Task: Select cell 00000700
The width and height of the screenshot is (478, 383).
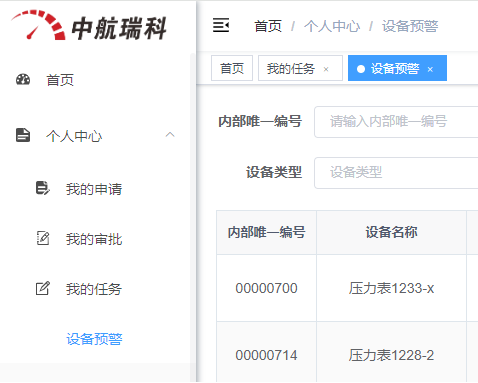Action: [x=266, y=288]
